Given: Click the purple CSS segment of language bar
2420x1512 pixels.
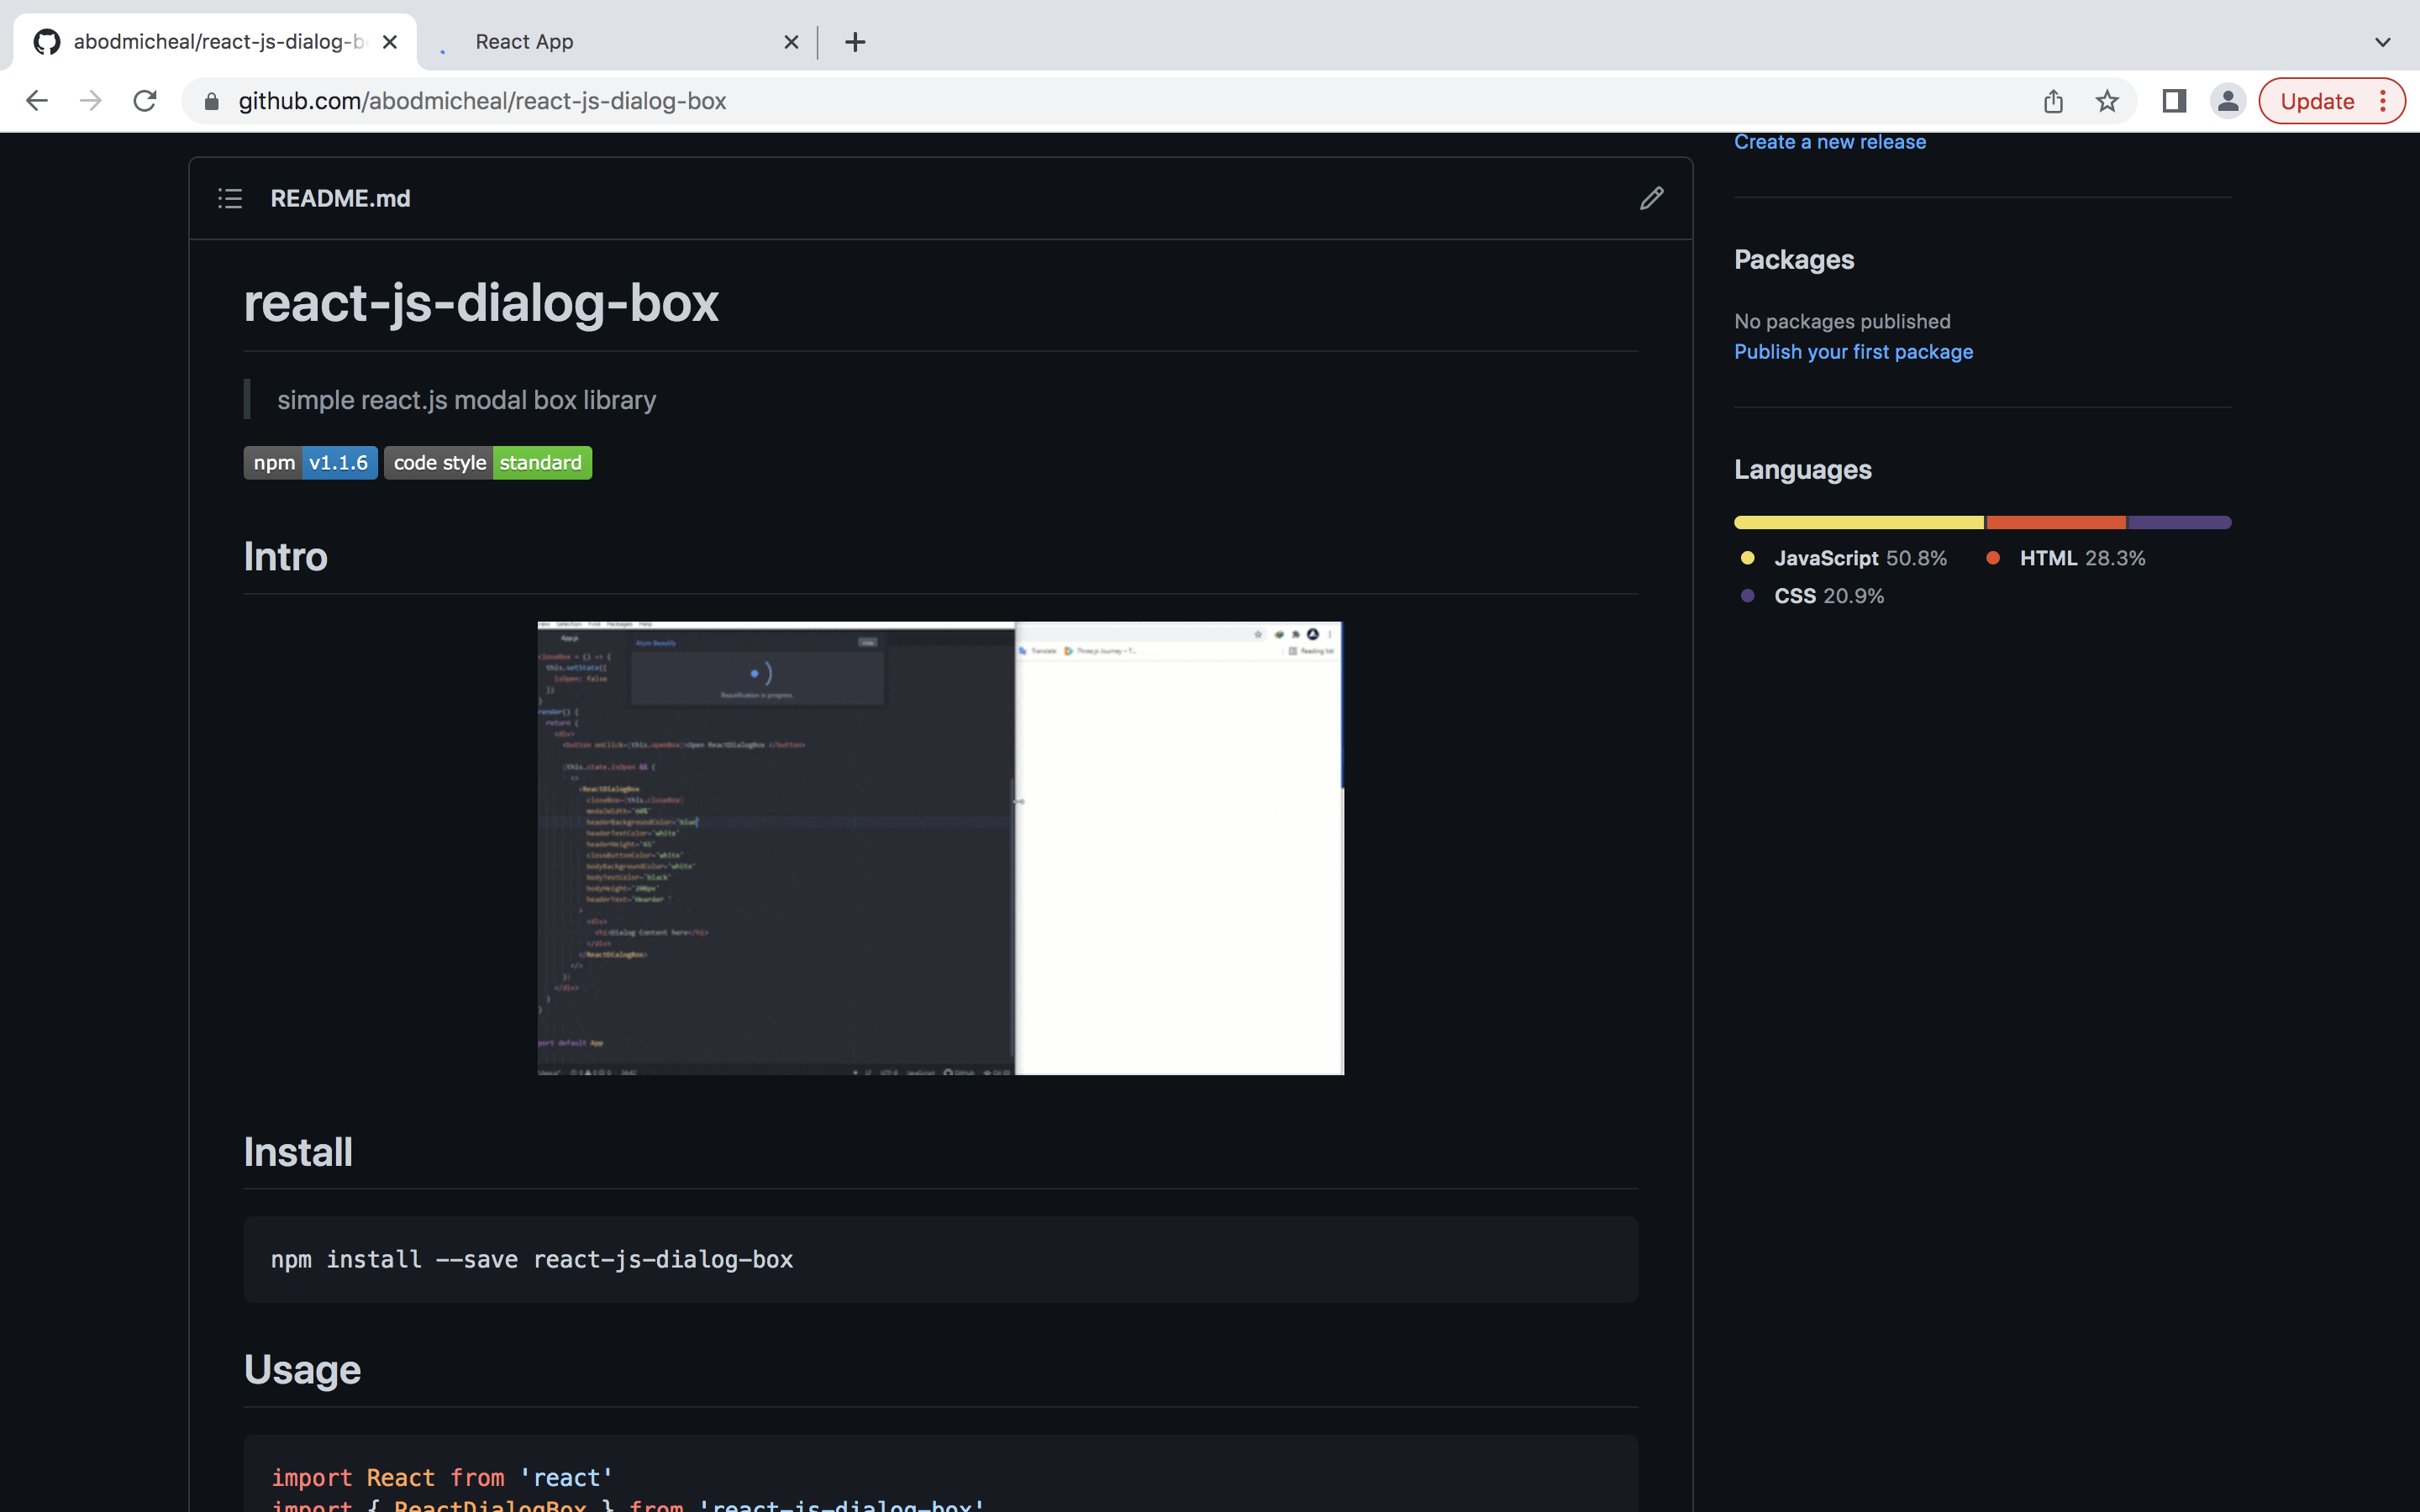Looking at the screenshot, I should 2180,522.
